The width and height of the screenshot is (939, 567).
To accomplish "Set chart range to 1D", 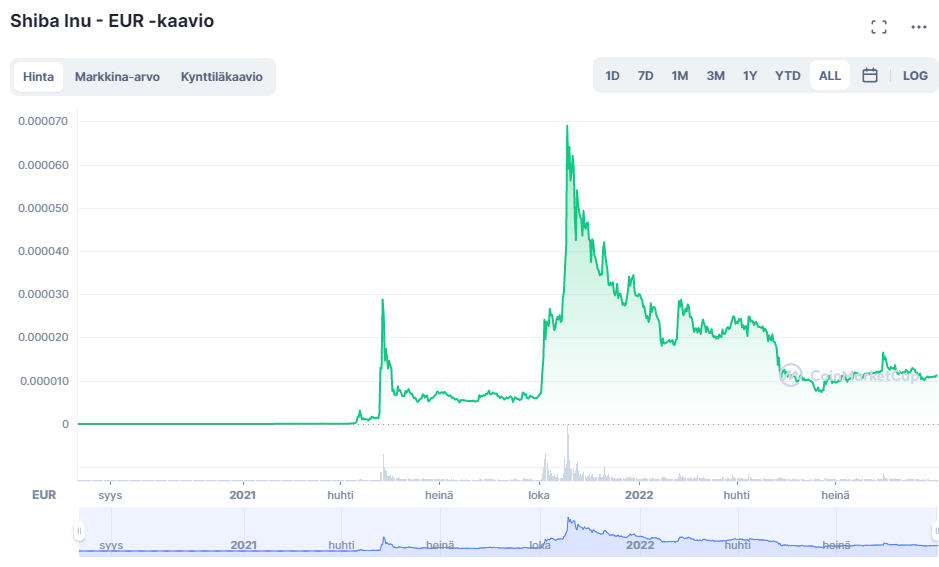I will tap(612, 75).
